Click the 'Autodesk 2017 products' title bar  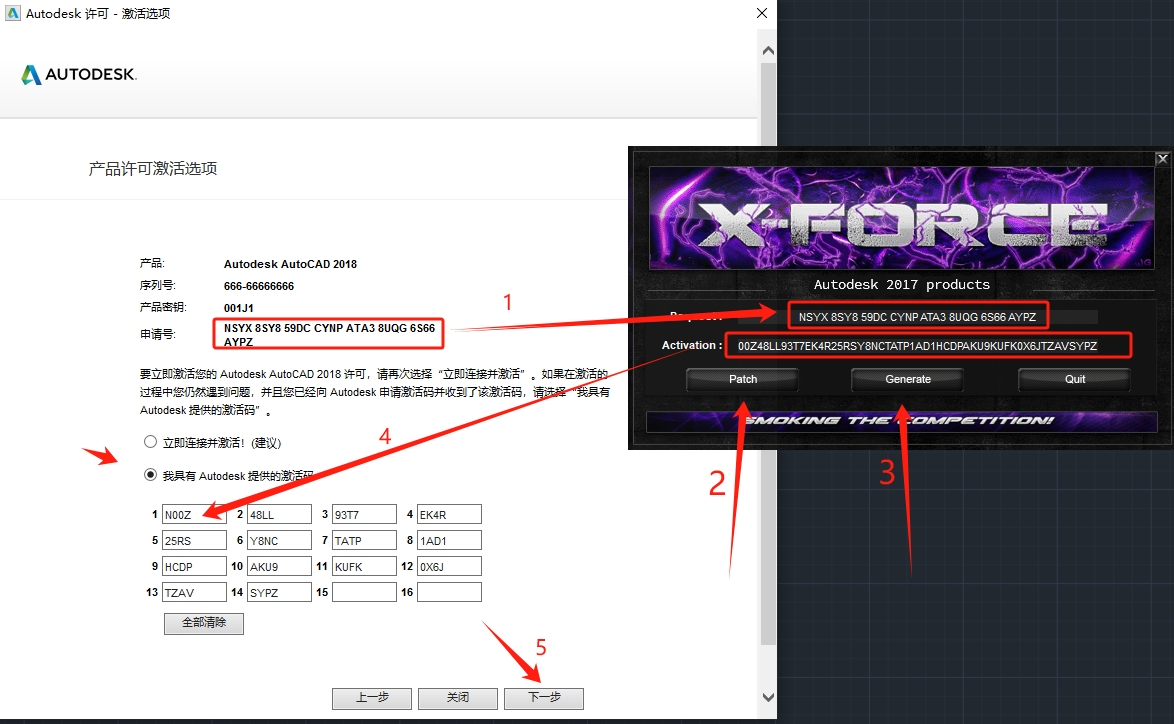[x=900, y=284]
